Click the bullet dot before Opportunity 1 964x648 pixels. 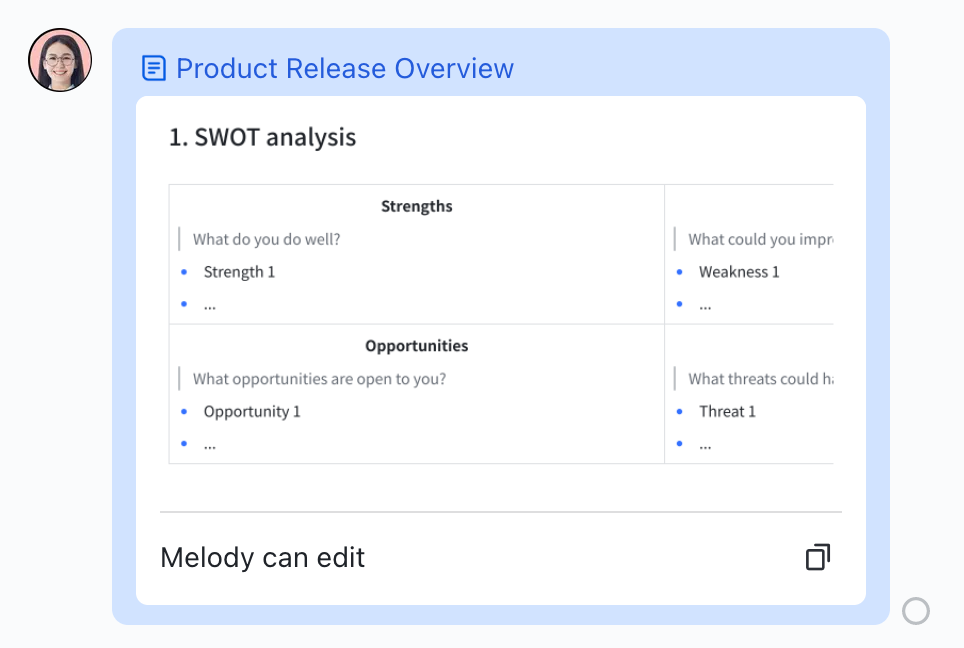(x=183, y=411)
